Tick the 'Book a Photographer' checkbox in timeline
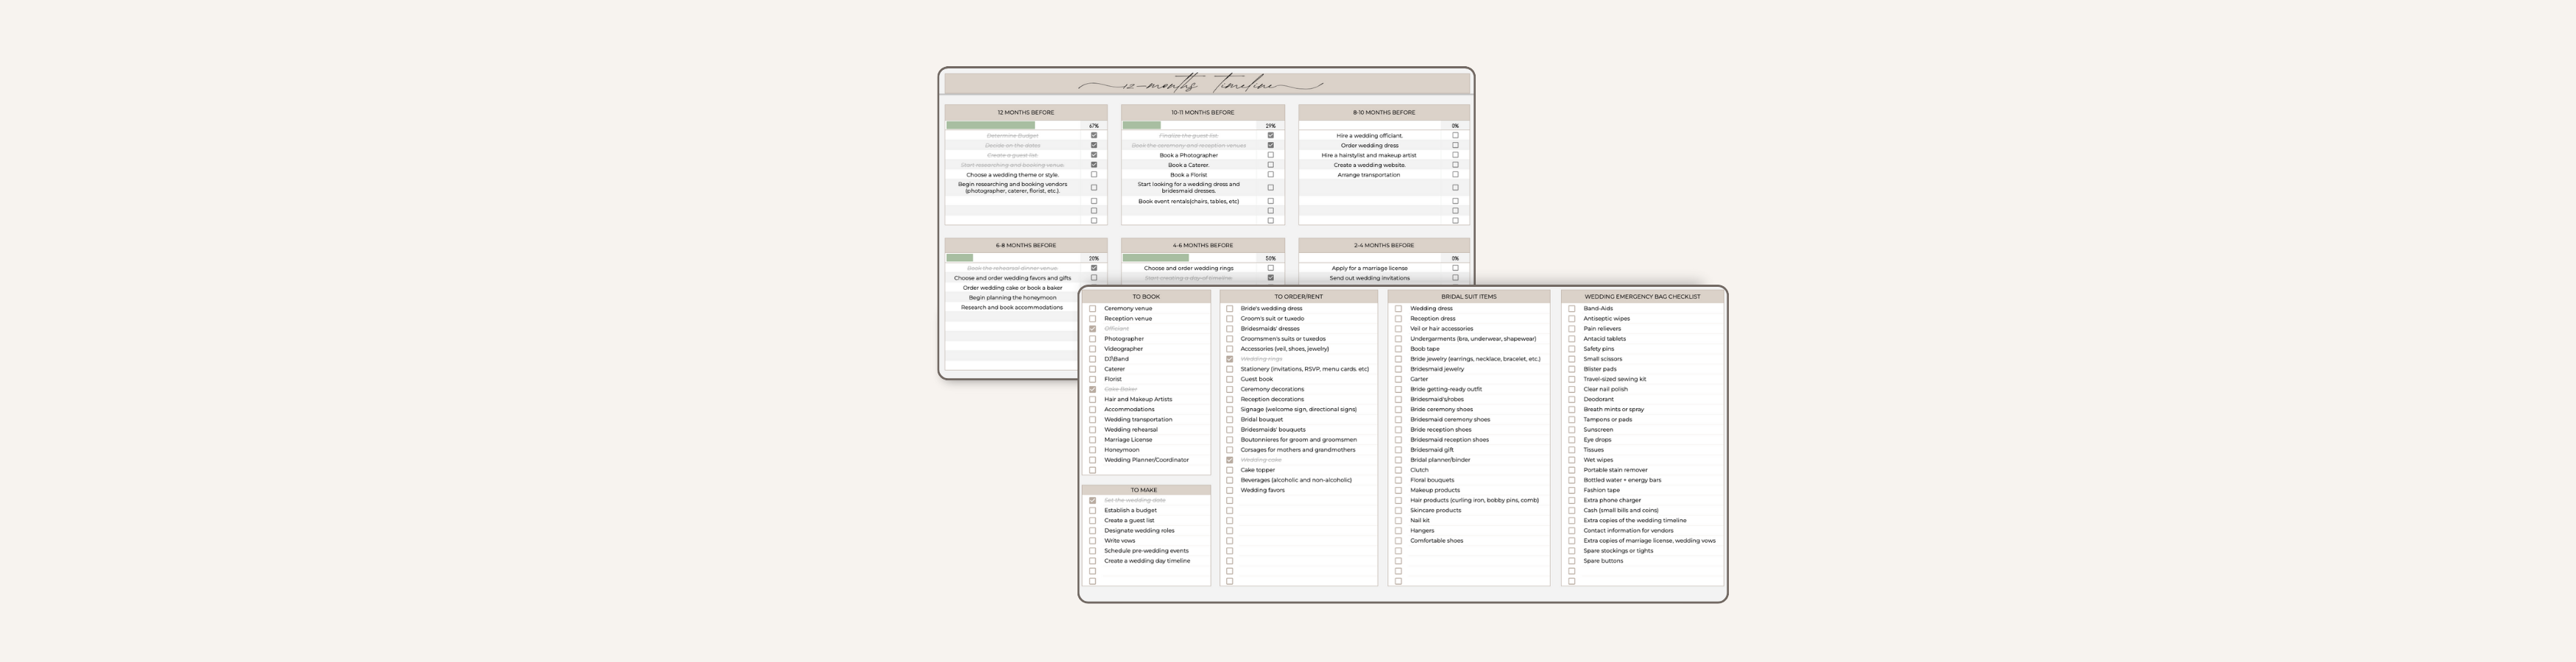The image size is (2576, 662). pos(1271,155)
